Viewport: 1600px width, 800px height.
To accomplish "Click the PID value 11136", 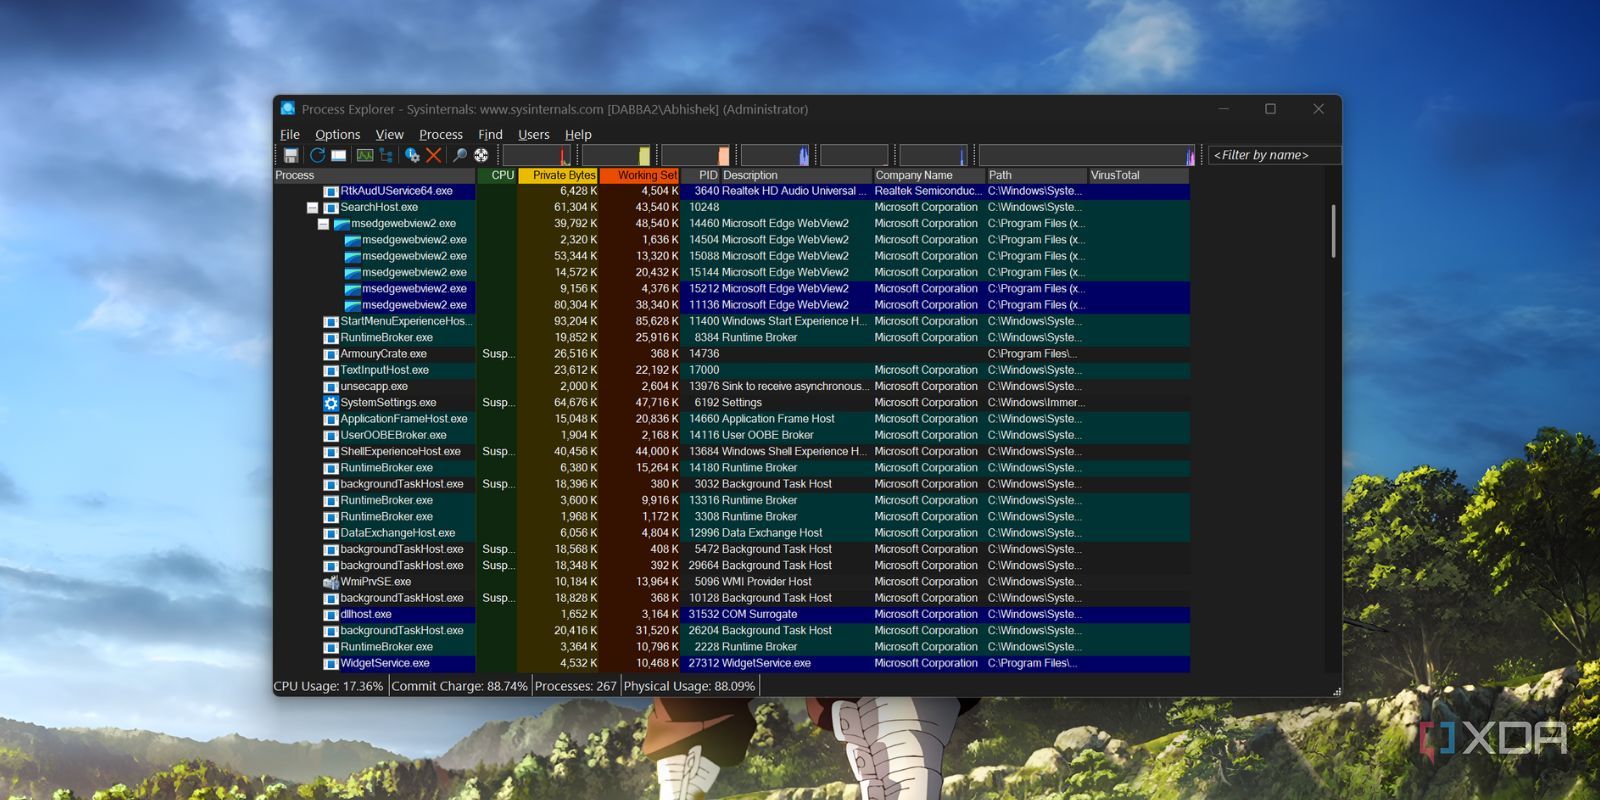I will tap(704, 305).
